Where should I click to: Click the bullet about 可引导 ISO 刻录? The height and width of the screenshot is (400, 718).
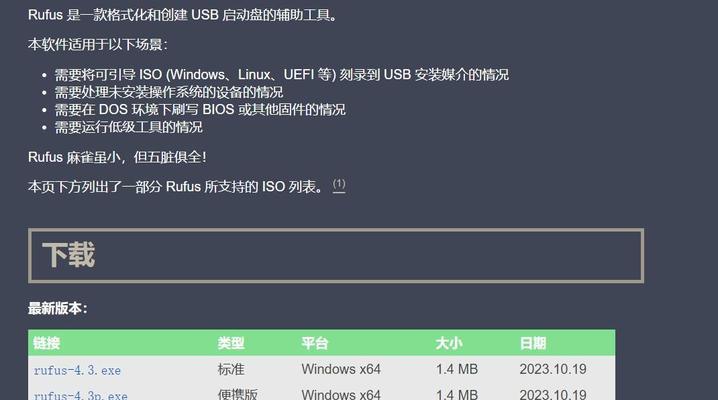click(282, 75)
